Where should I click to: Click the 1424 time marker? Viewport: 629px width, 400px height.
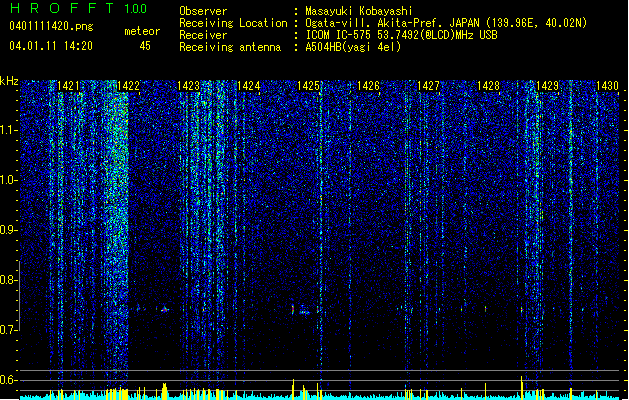pyautogui.click(x=249, y=86)
